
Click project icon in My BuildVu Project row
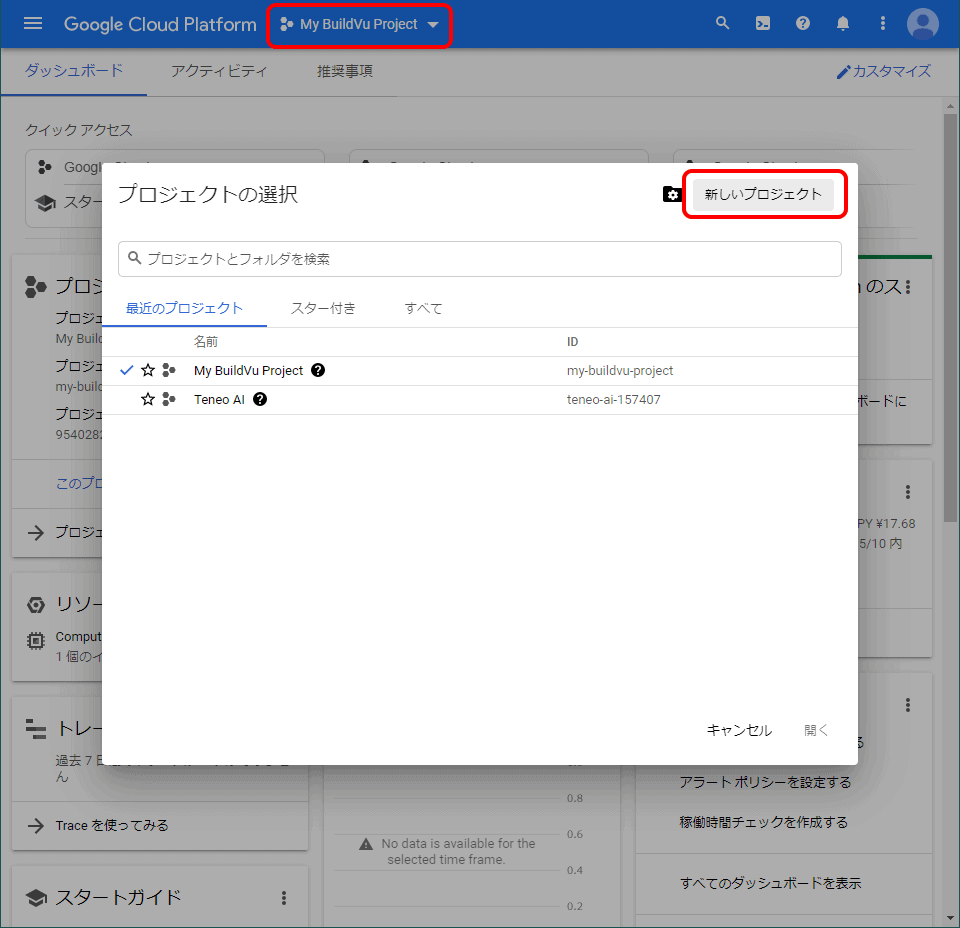(169, 370)
